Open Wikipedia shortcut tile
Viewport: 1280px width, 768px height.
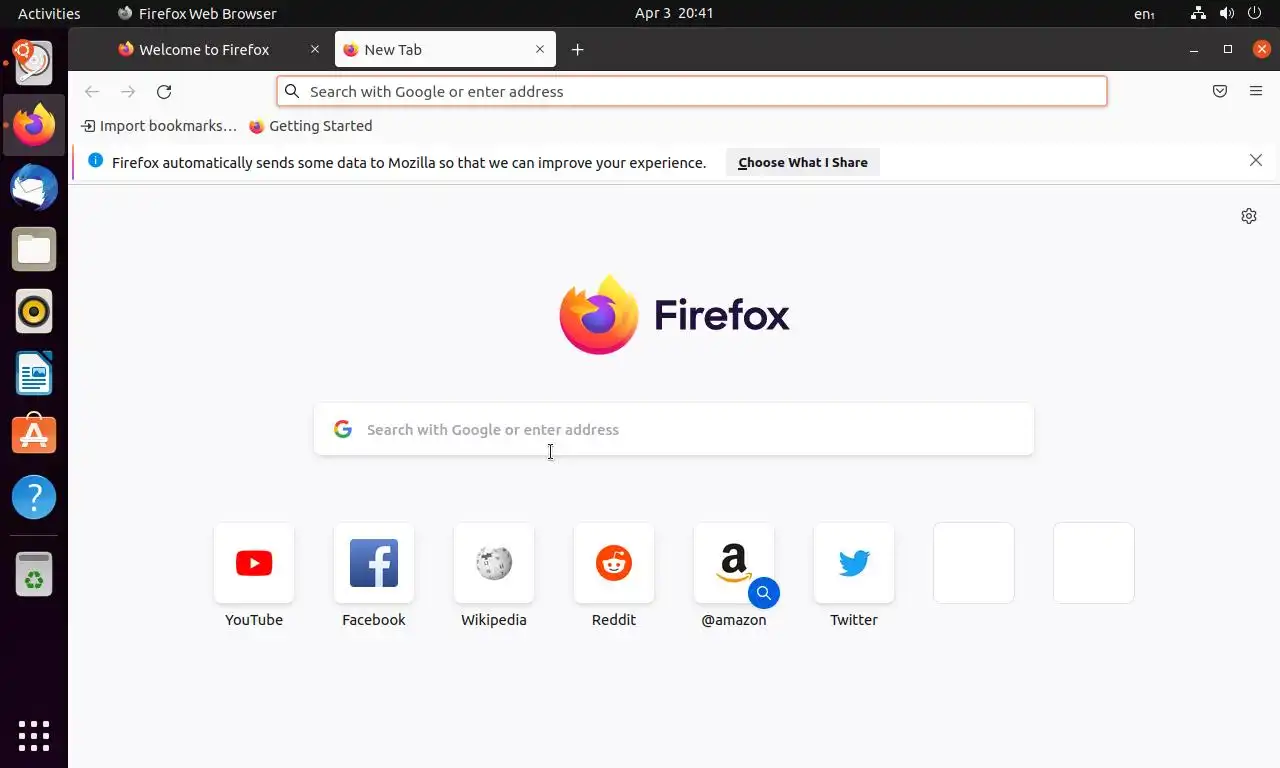pos(494,563)
